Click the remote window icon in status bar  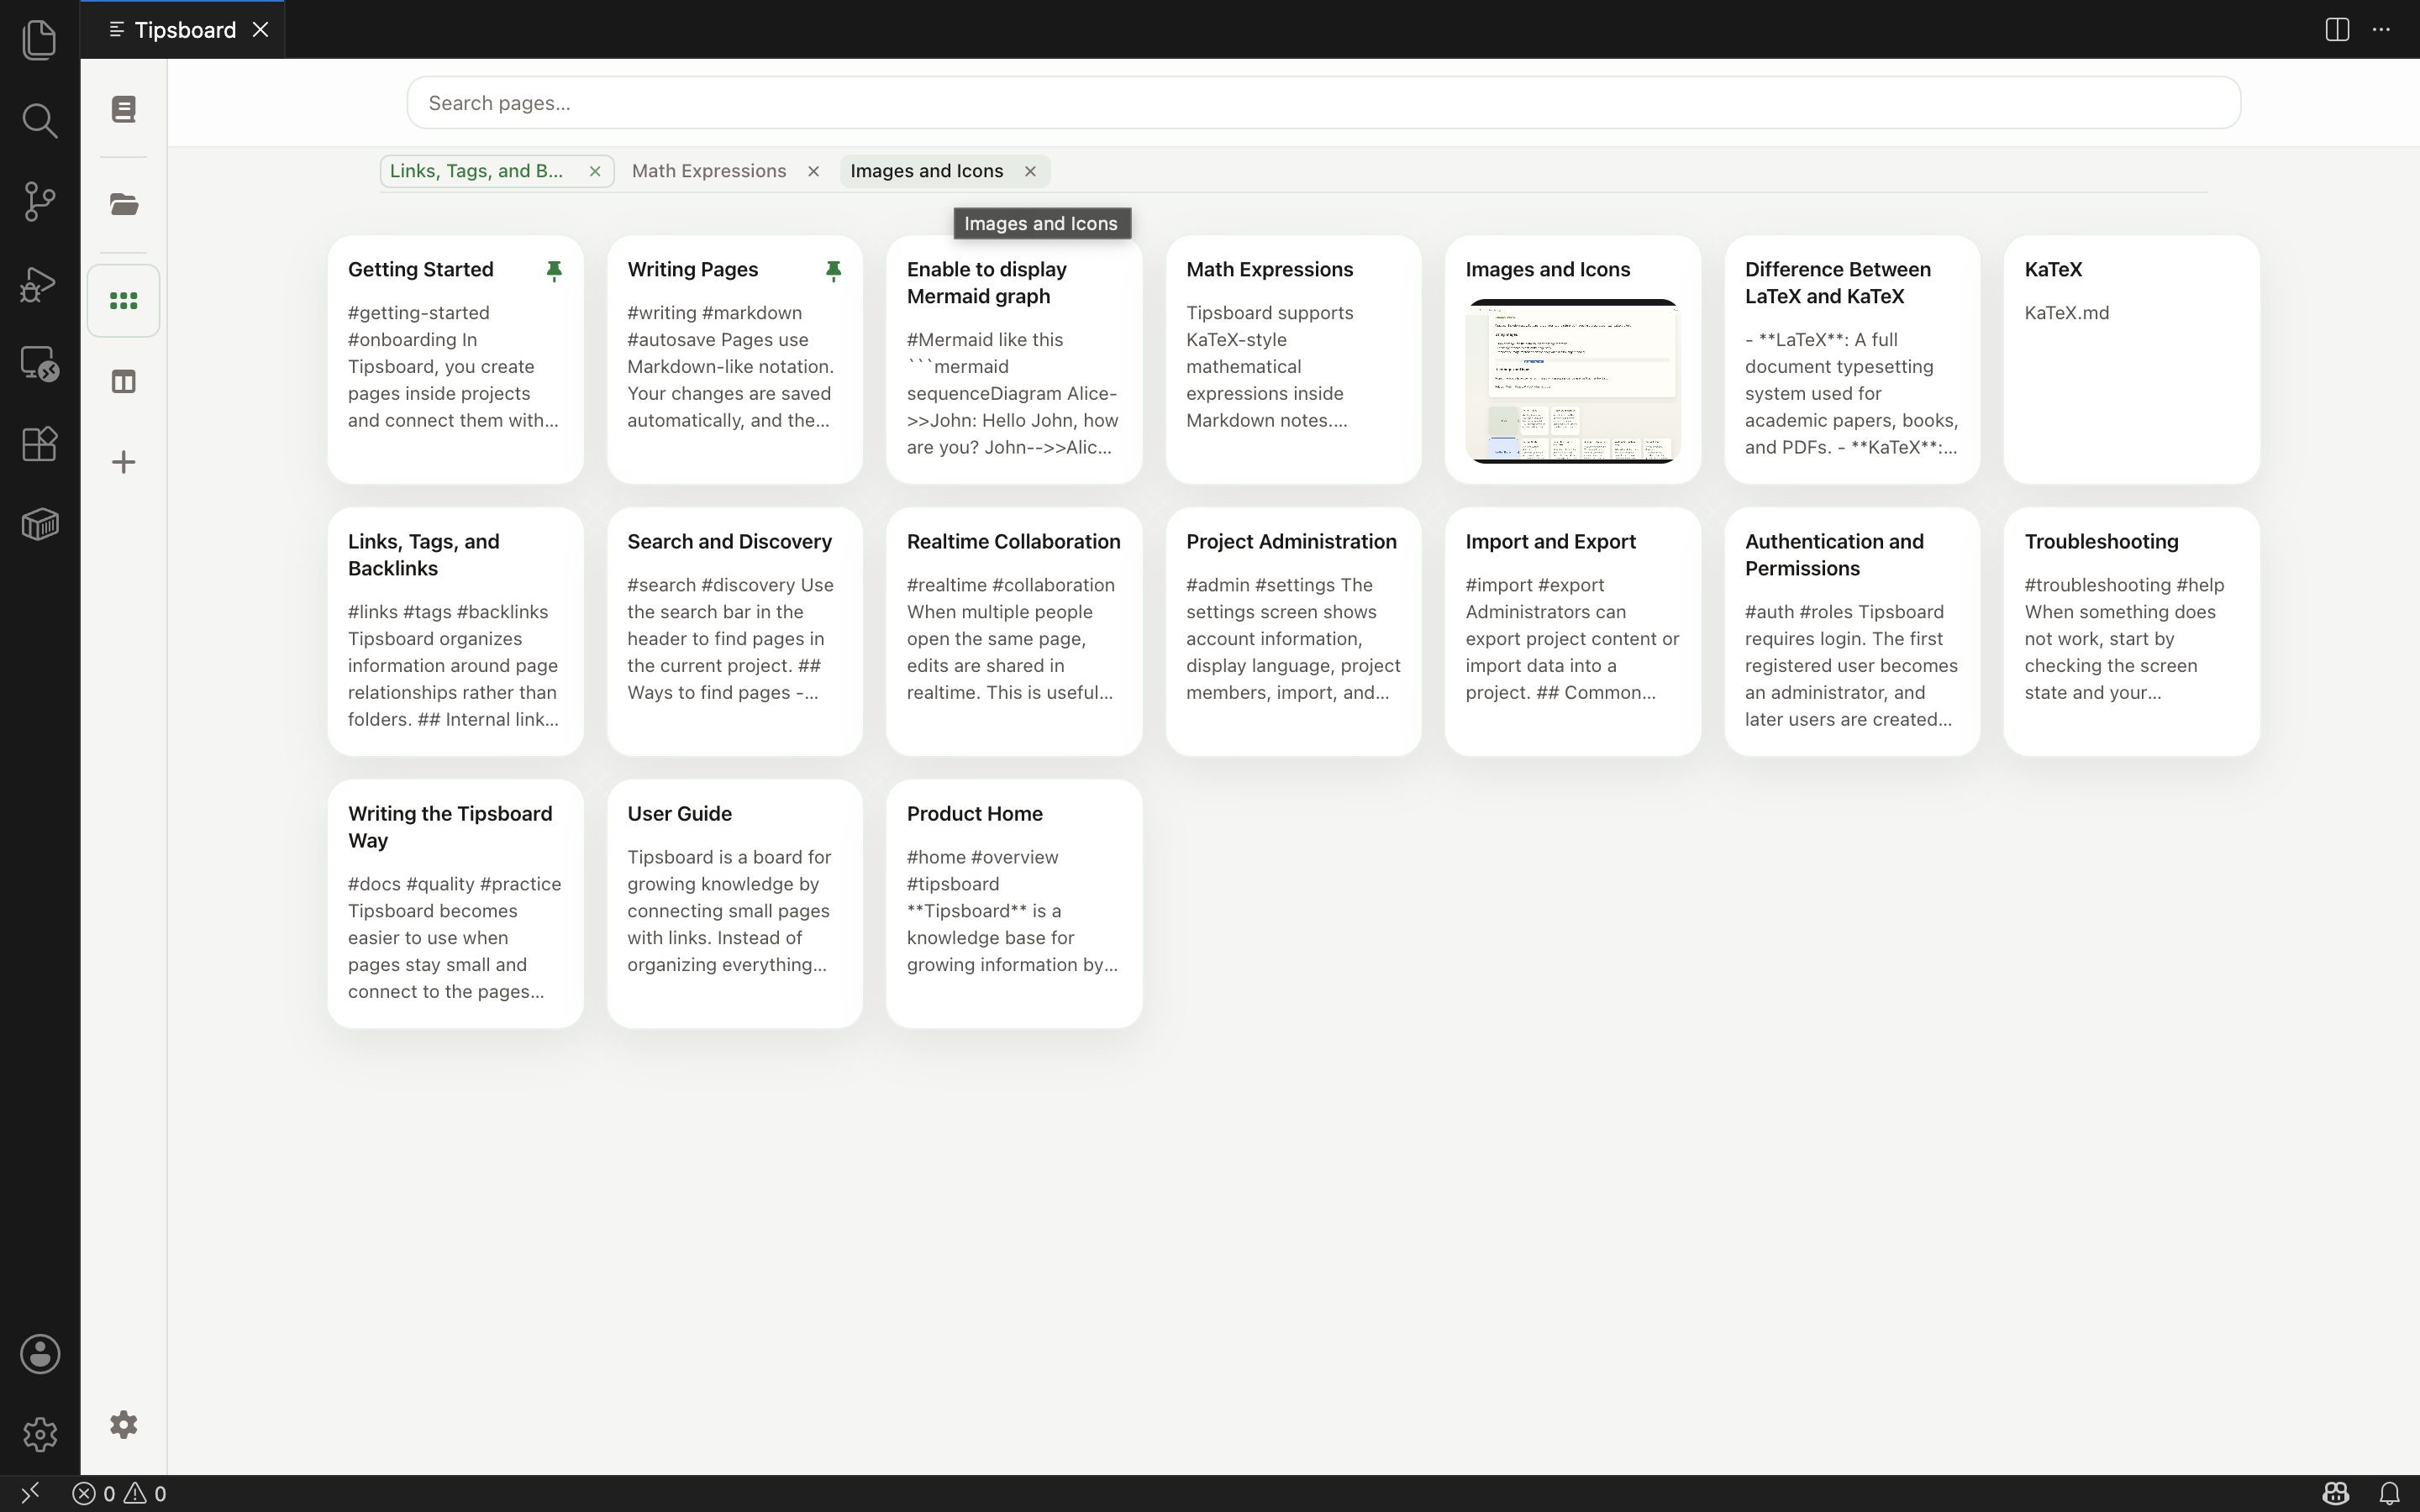tap(30, 1493)
